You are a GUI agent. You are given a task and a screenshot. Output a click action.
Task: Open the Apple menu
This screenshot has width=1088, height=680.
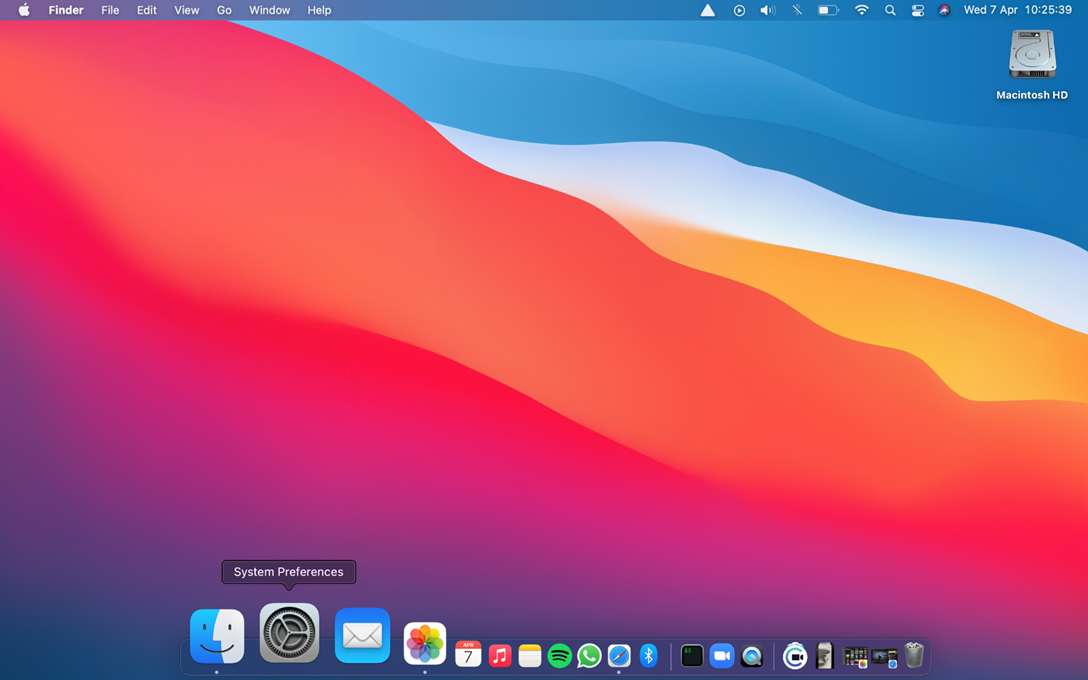click(x=24, y=10)
